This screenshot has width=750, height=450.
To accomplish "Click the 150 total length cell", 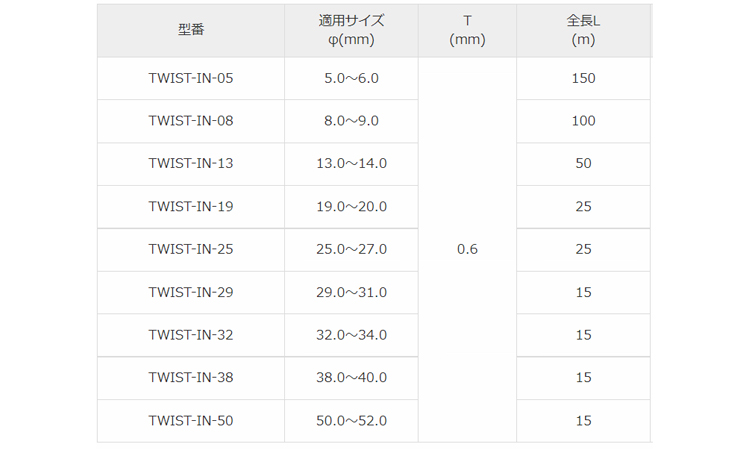I will [x=583, y=78].
